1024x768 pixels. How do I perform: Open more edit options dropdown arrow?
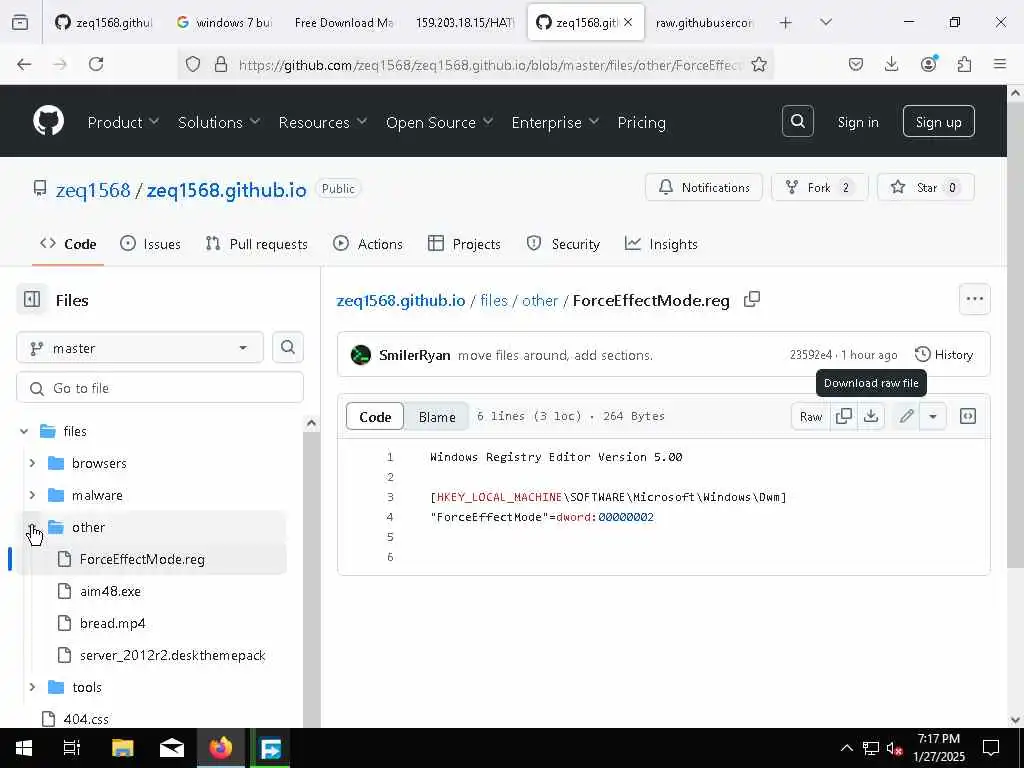[x=933, y=416]
